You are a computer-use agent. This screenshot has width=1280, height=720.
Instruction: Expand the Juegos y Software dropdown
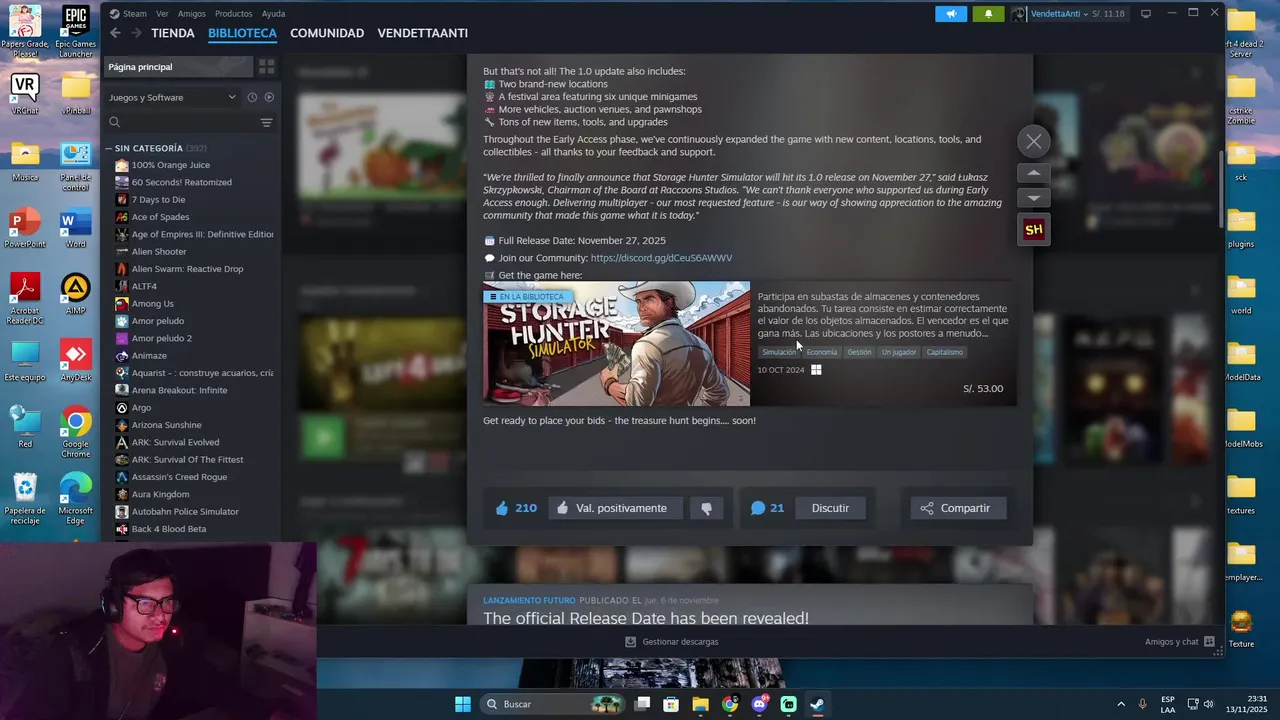pos(173,97)
